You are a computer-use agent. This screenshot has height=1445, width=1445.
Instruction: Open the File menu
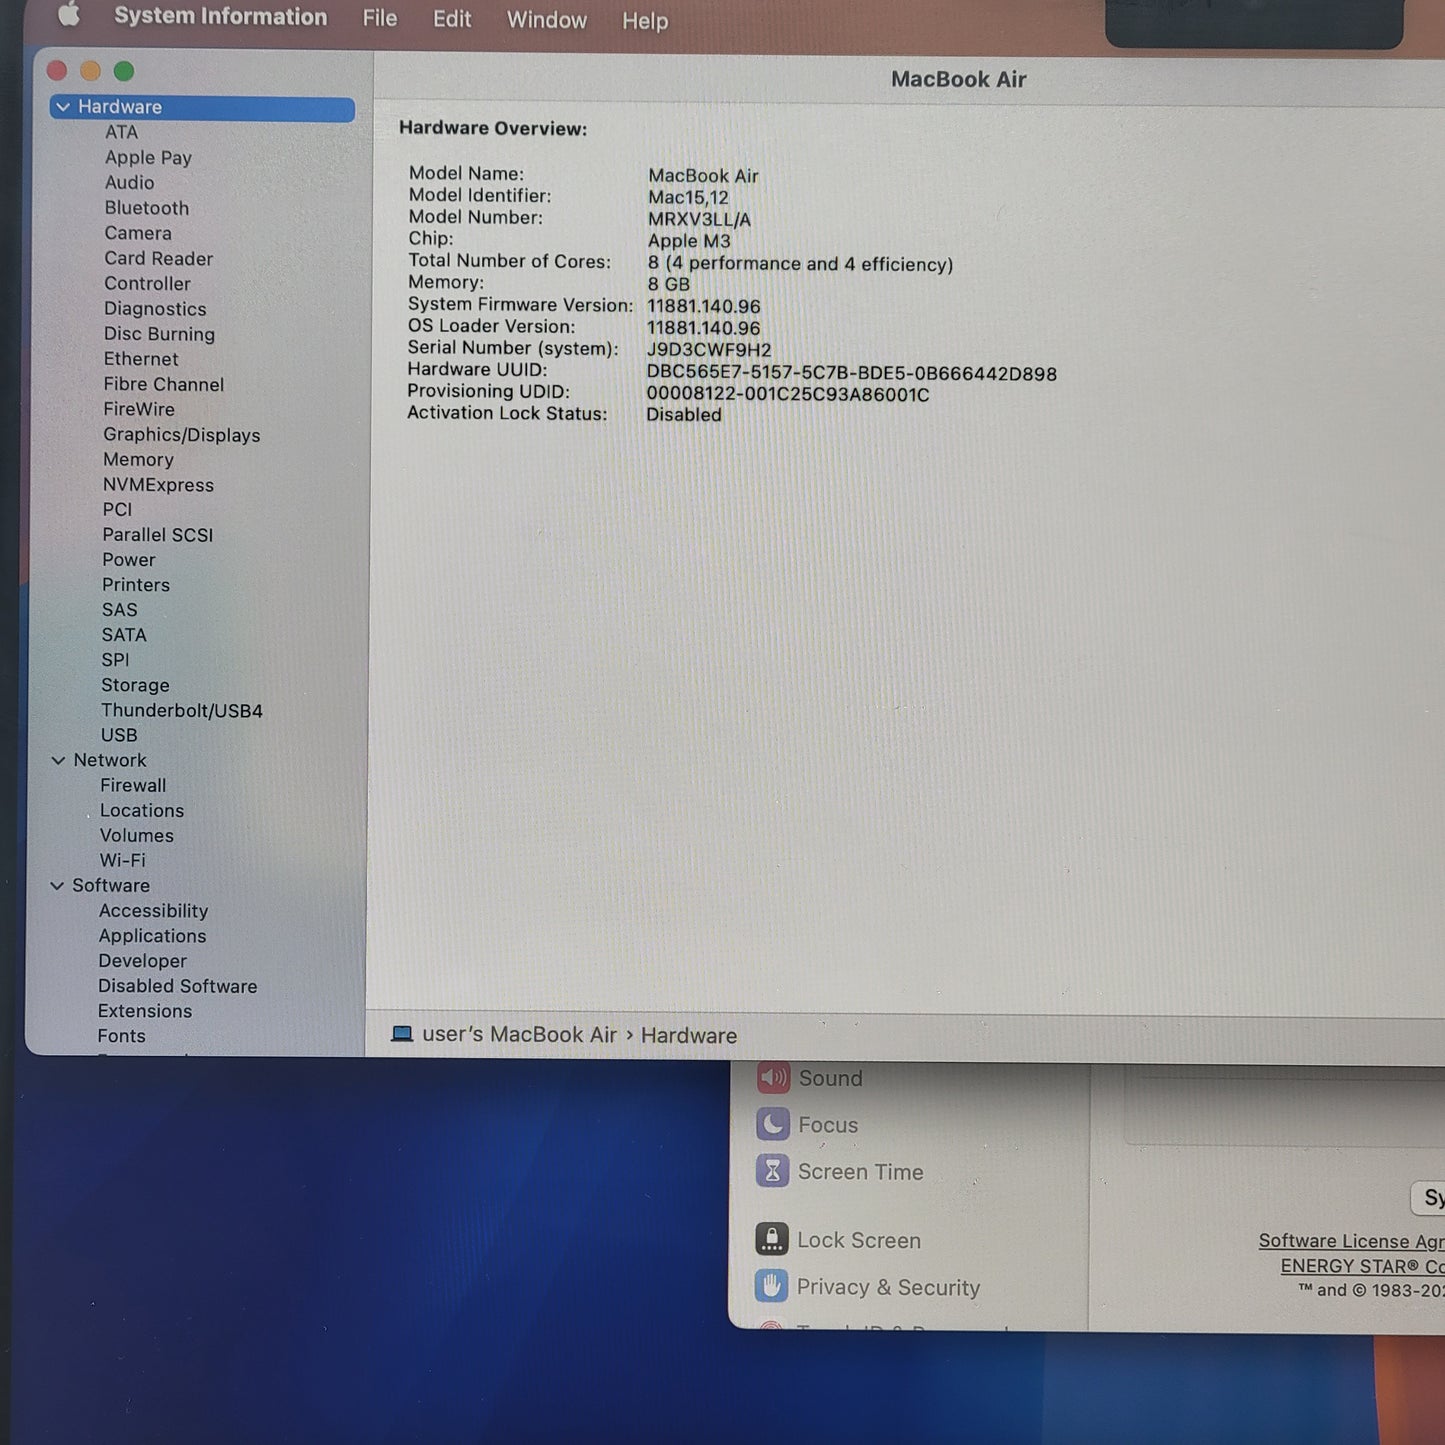pos(379,18)
